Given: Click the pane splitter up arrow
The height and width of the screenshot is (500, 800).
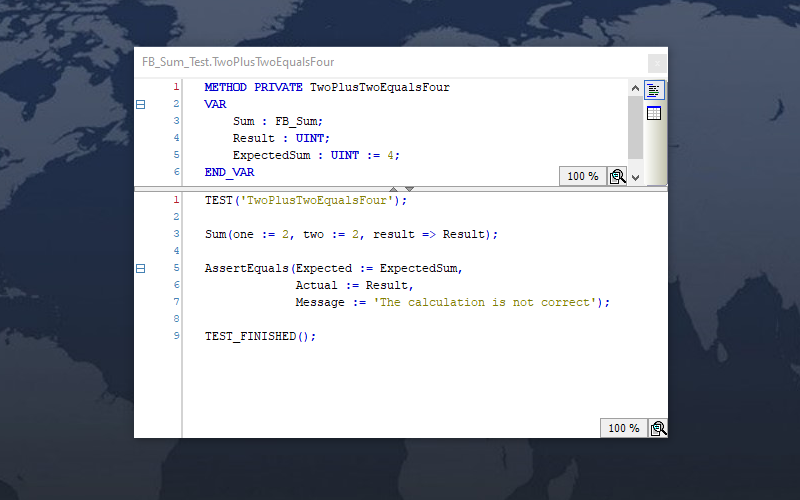Looking at the screenshot, I should [394, 188].
